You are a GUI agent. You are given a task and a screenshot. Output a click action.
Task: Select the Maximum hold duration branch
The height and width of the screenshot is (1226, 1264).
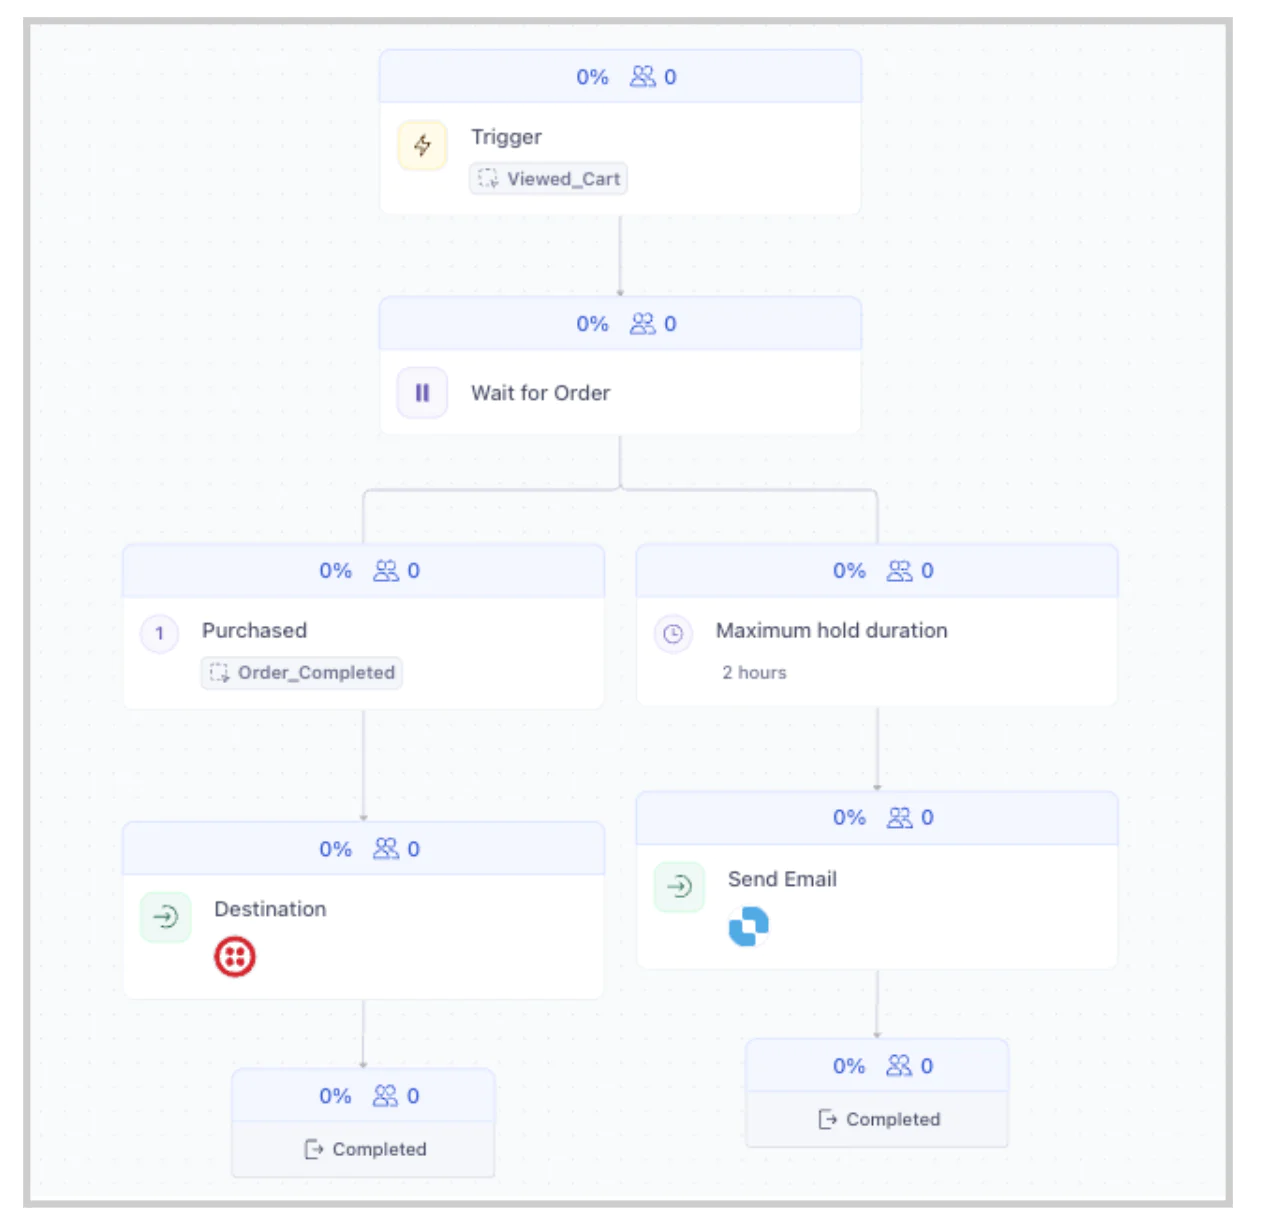click(831, 631)
